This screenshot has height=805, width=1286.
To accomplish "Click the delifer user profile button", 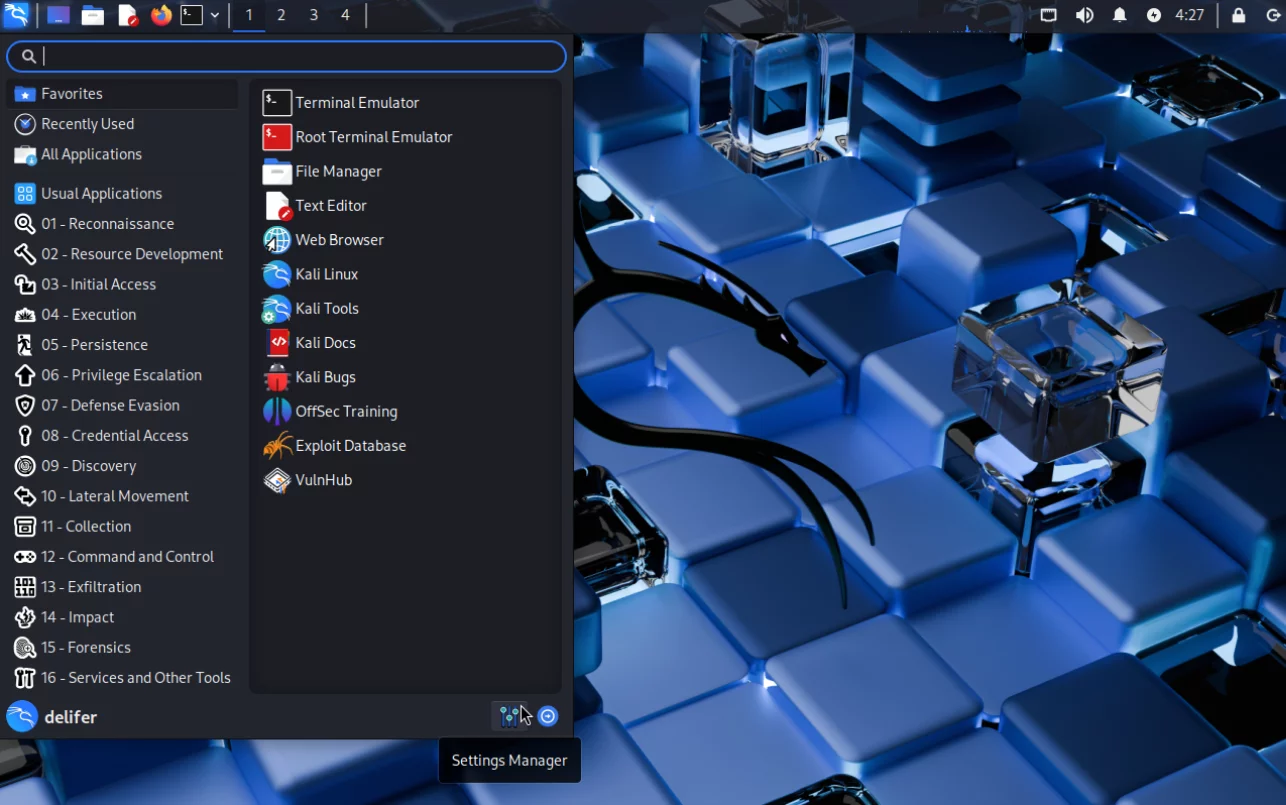I will 52,717.
